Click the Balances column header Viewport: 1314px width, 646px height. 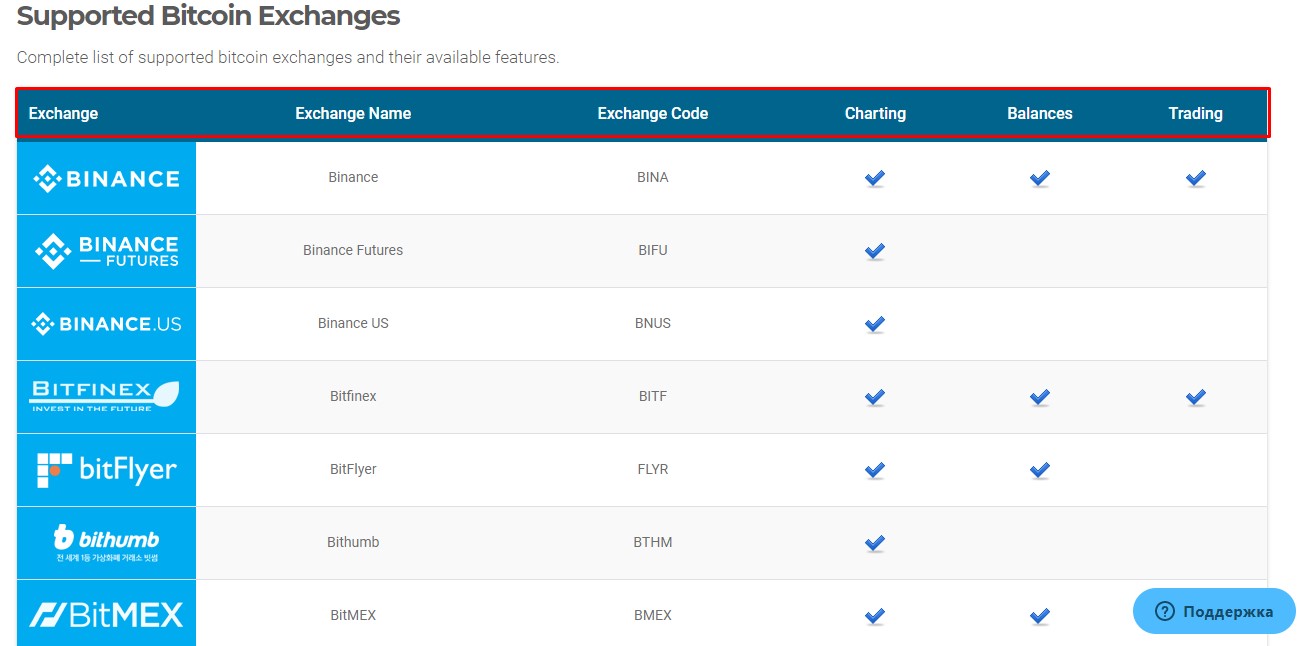pyautogui.click(x=1040, y=113)
